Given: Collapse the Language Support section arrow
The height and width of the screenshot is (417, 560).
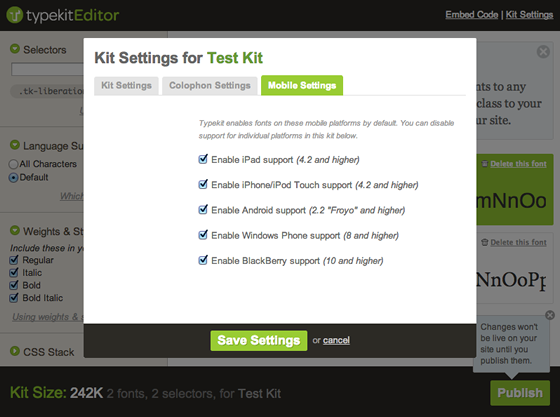Looking at the screenshot, I should pos(15,145).
